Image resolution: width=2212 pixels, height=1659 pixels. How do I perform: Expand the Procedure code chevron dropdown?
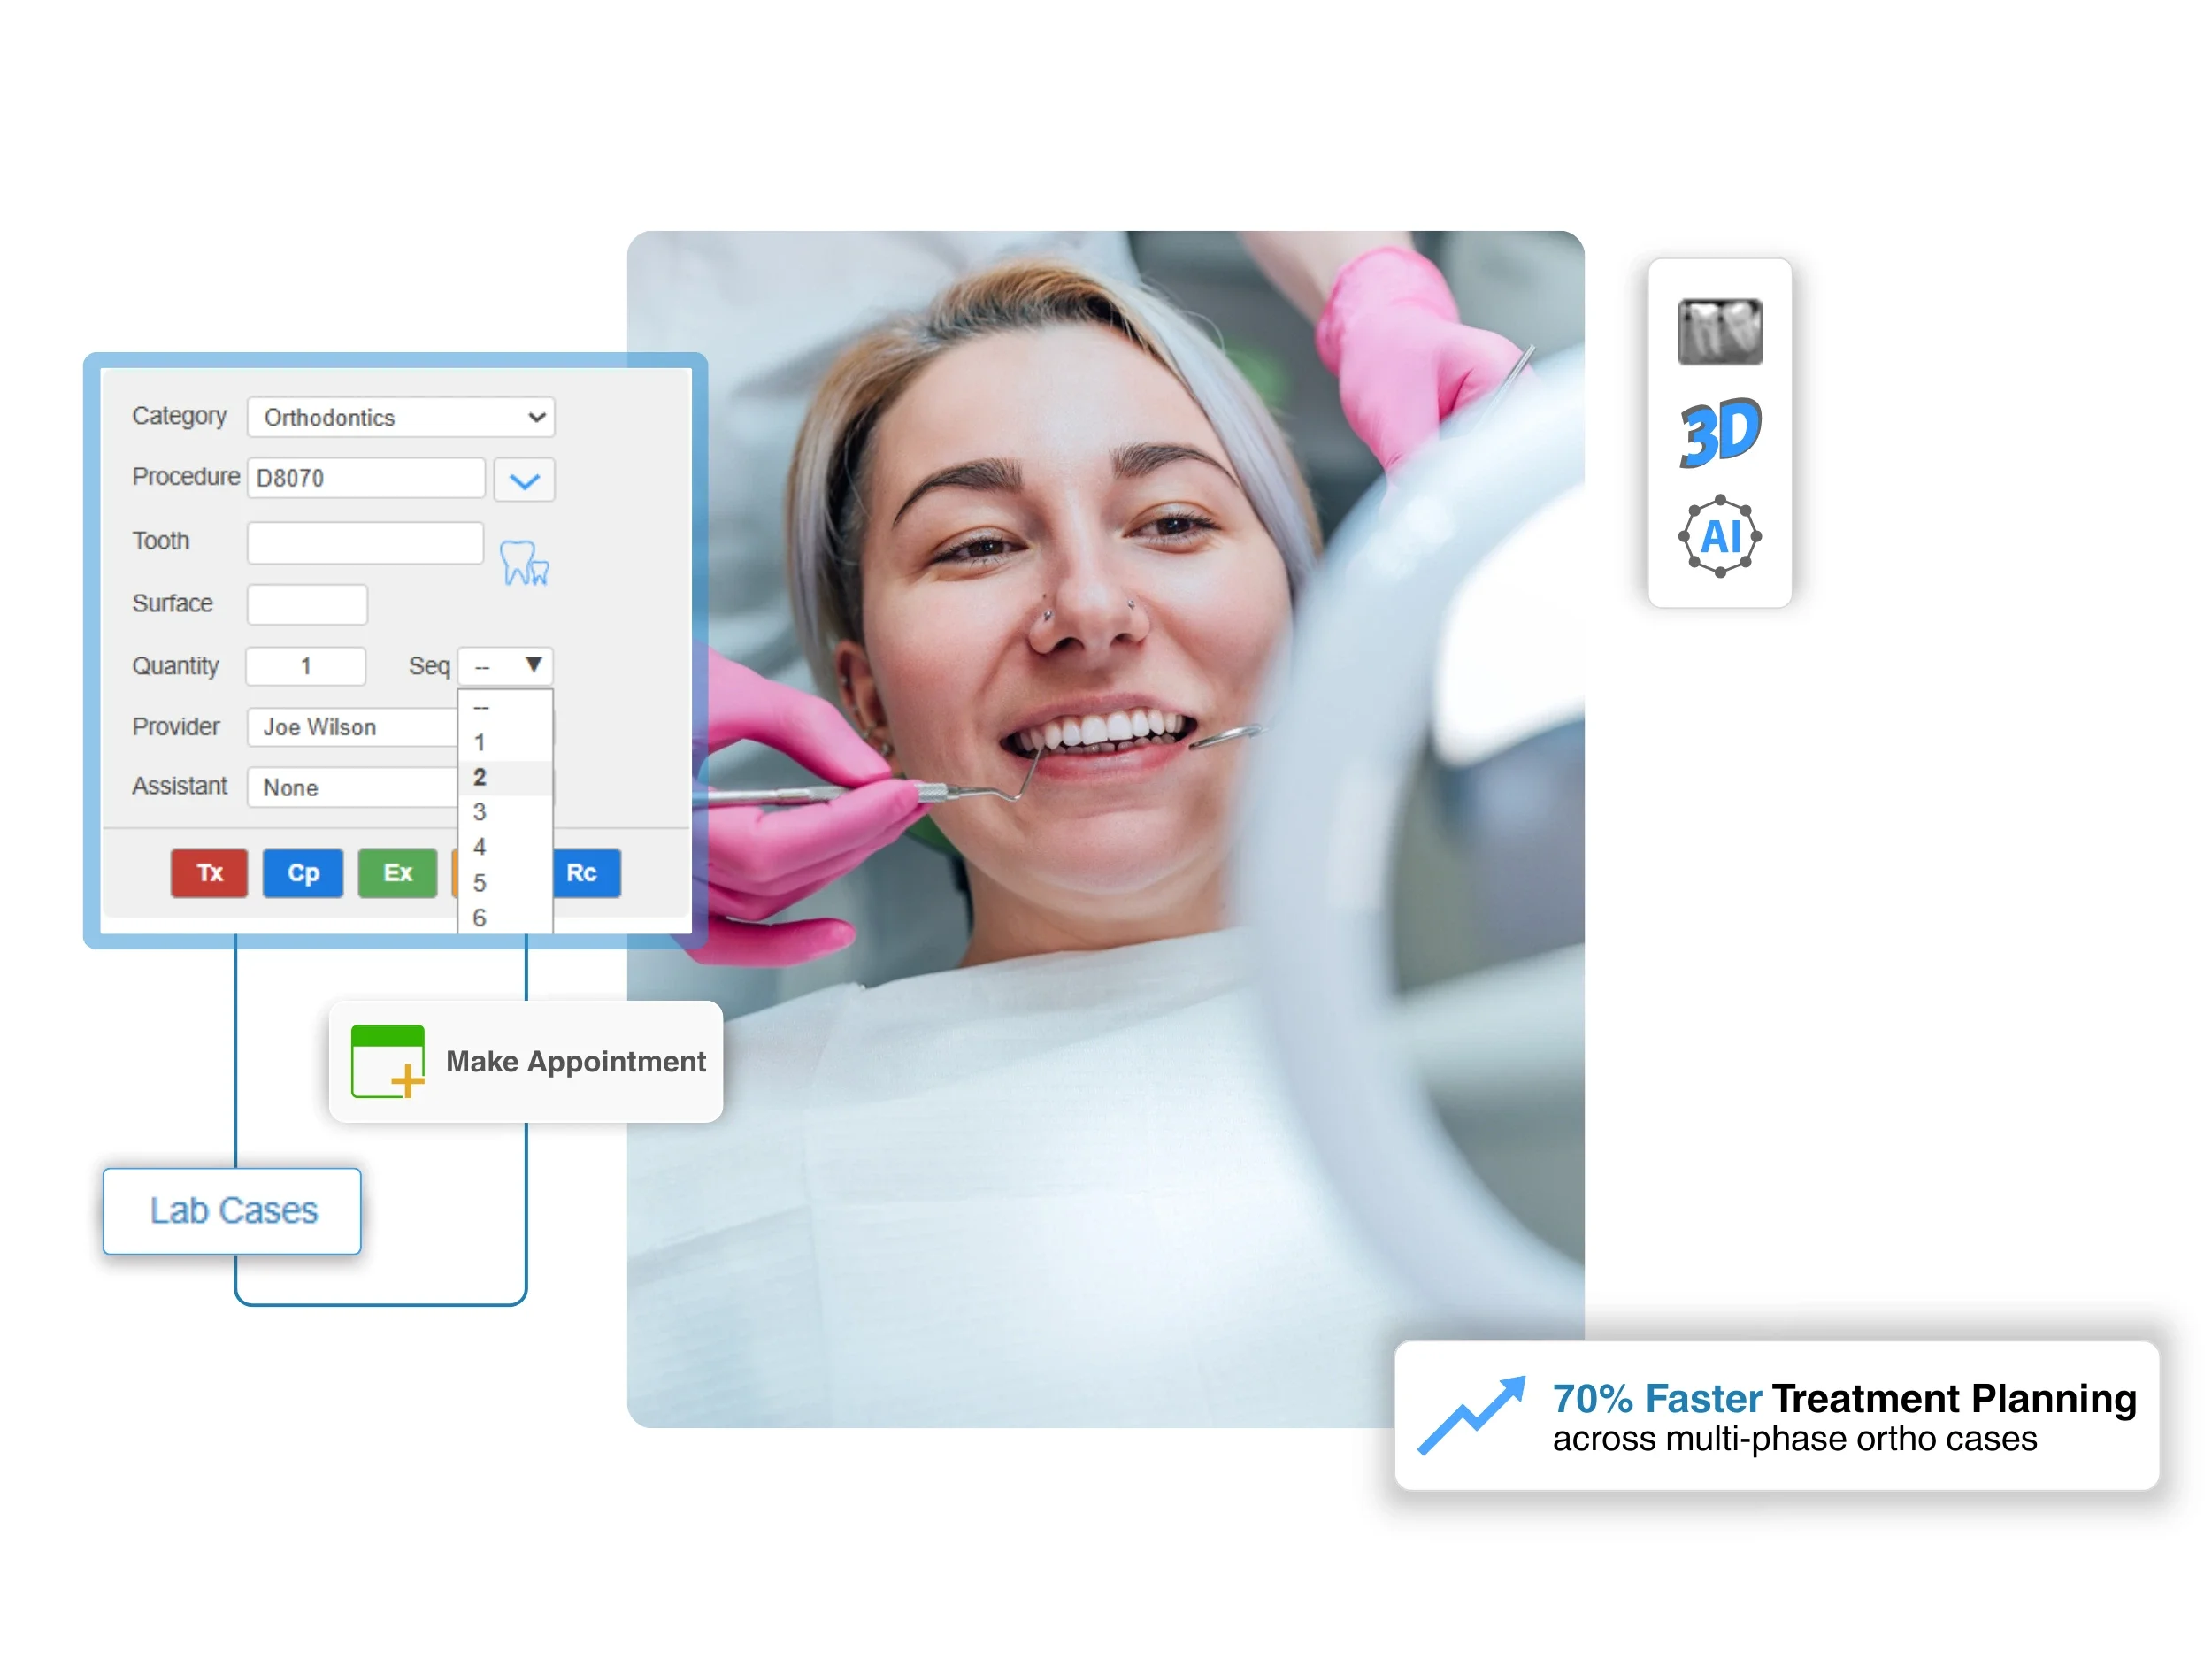coord(524,480)
